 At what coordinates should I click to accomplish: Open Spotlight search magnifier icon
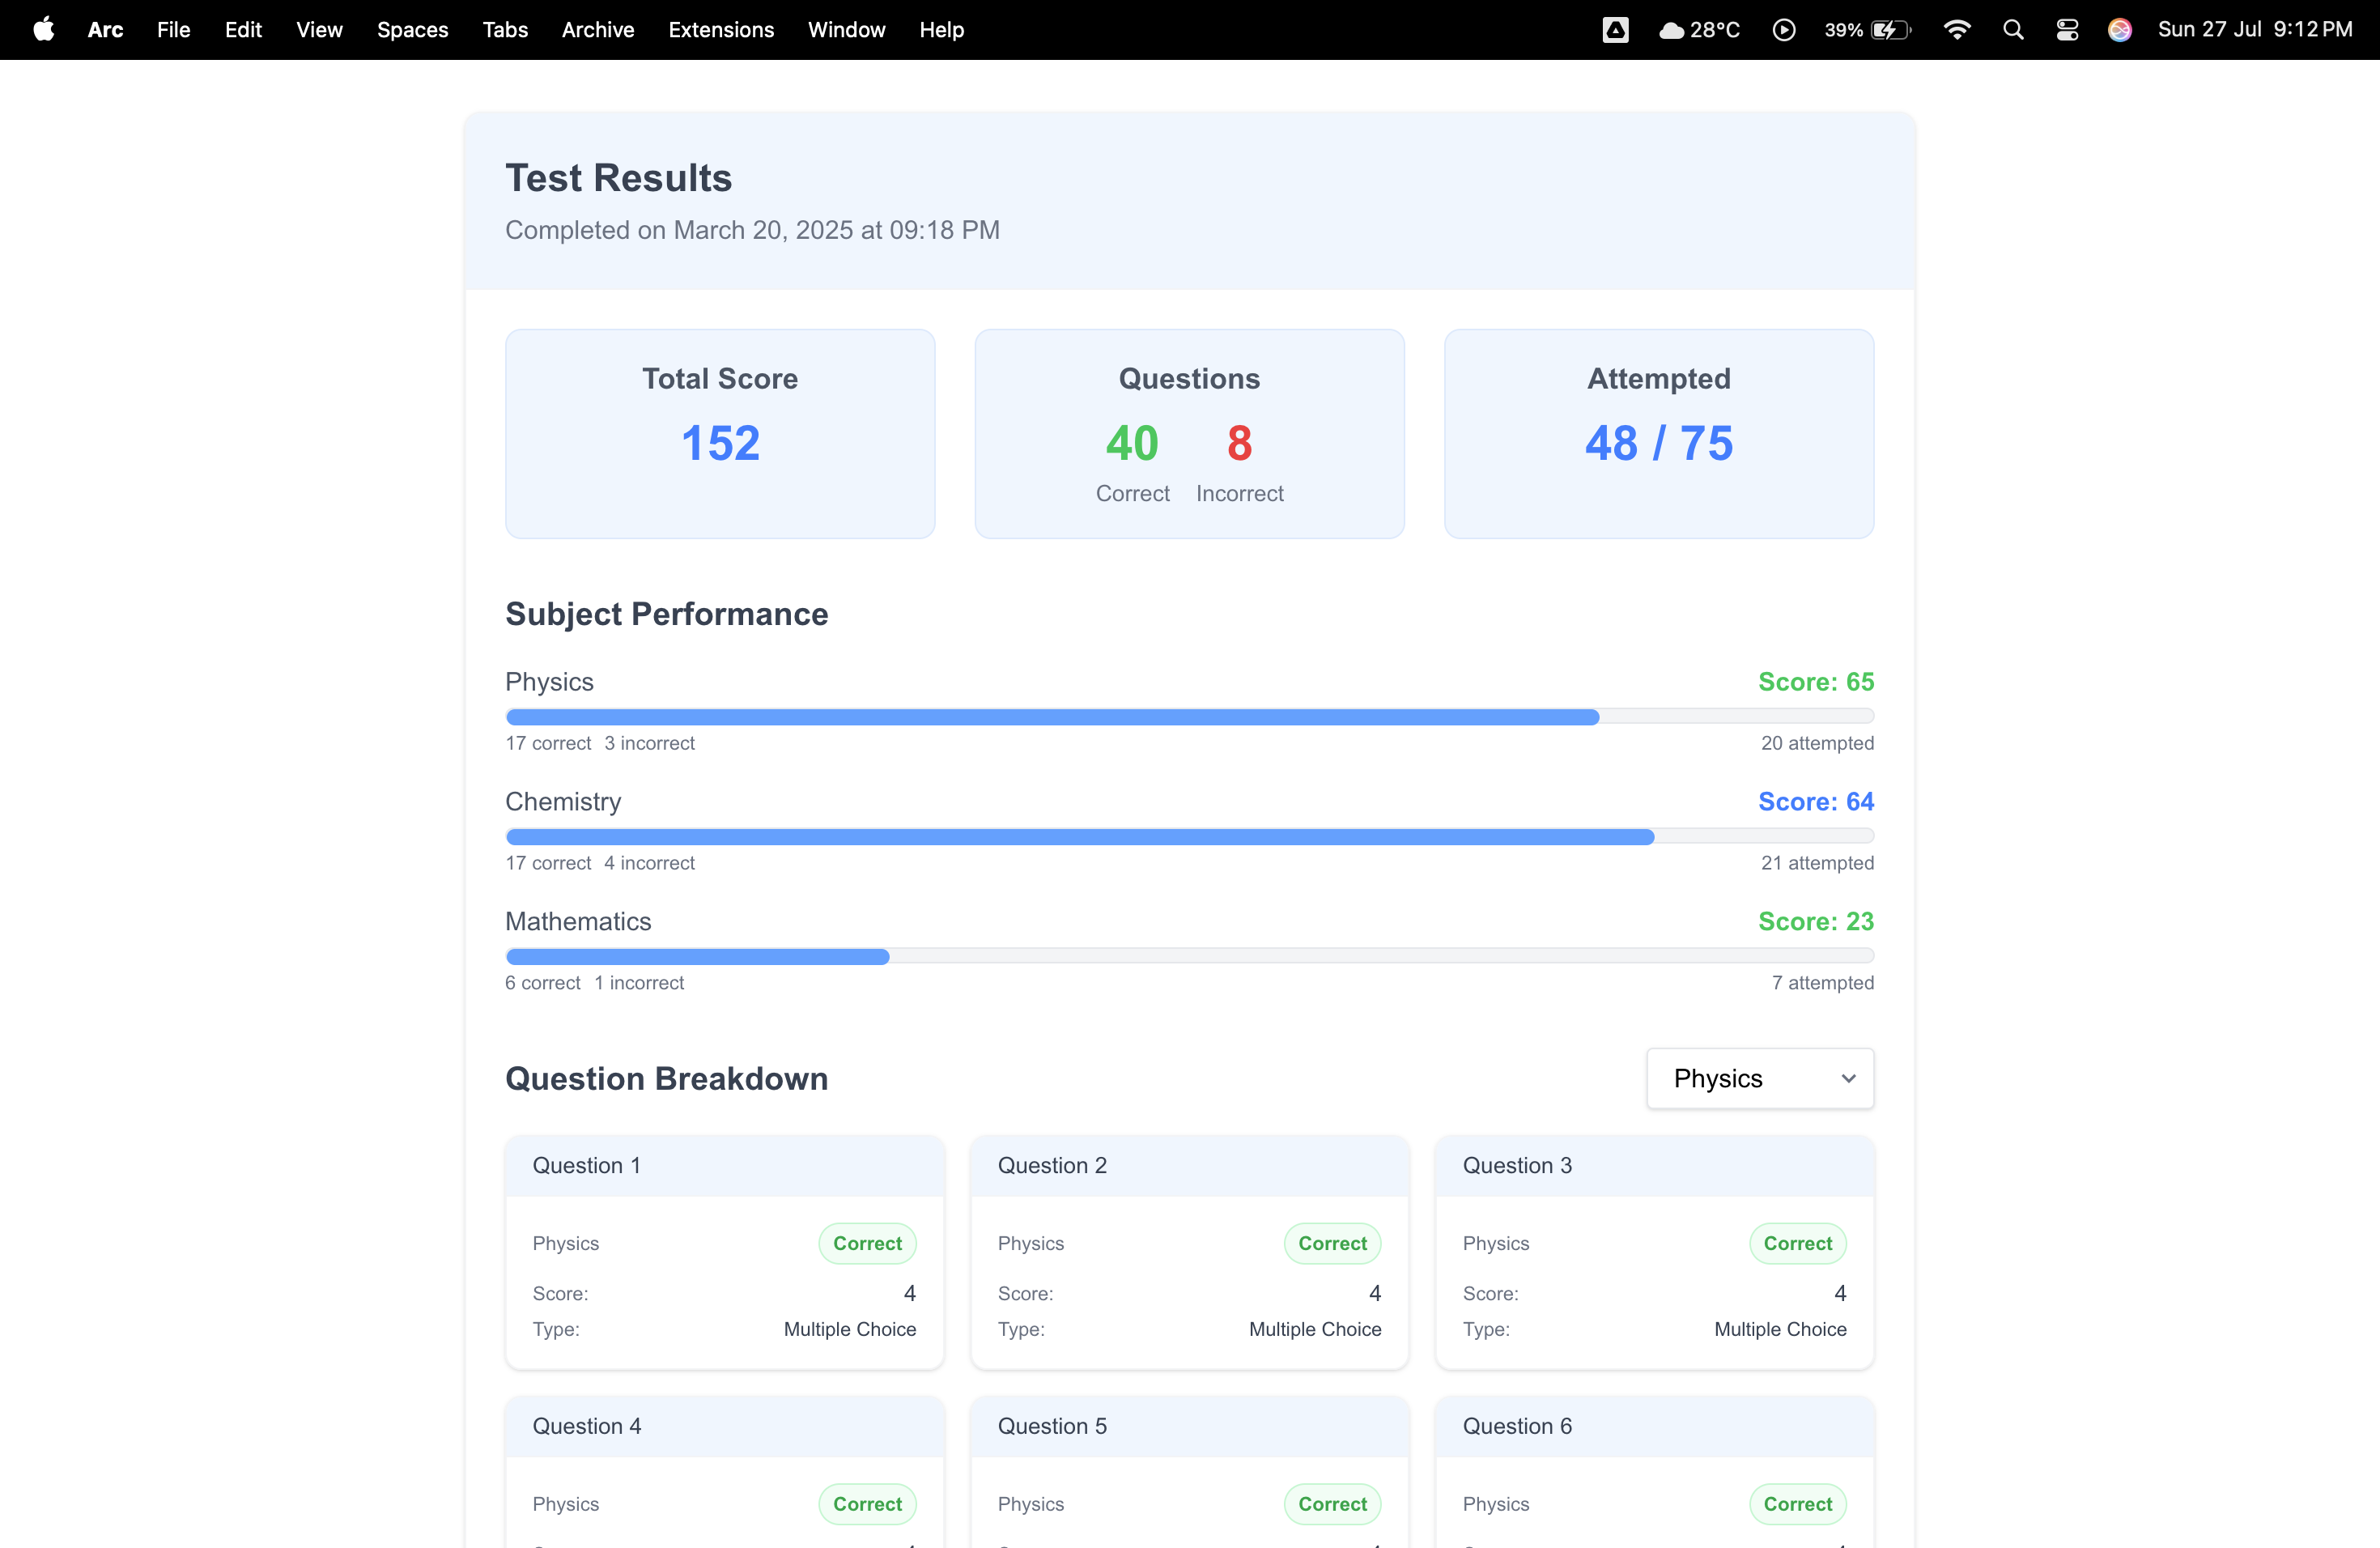[2013, 29]
